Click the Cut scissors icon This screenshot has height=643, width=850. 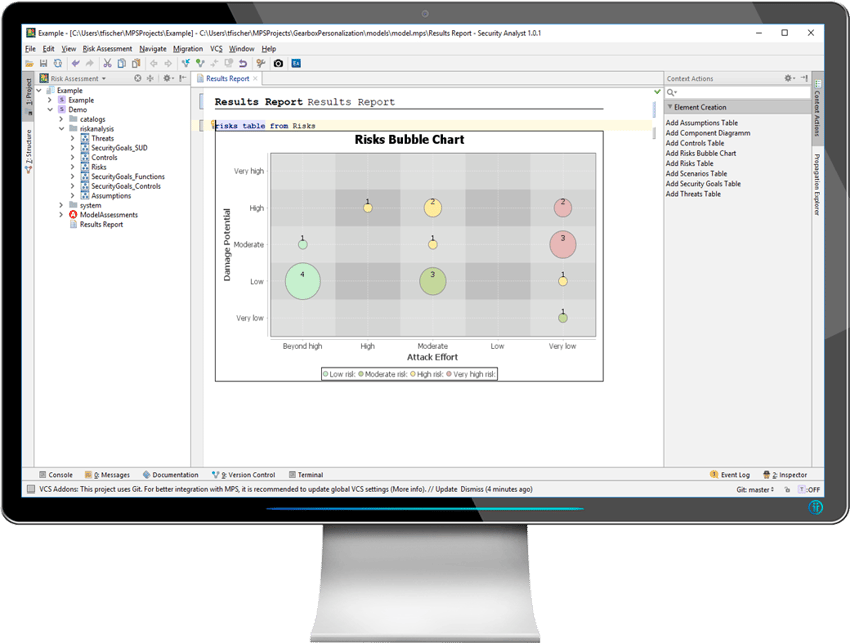[x=107, y=63]
